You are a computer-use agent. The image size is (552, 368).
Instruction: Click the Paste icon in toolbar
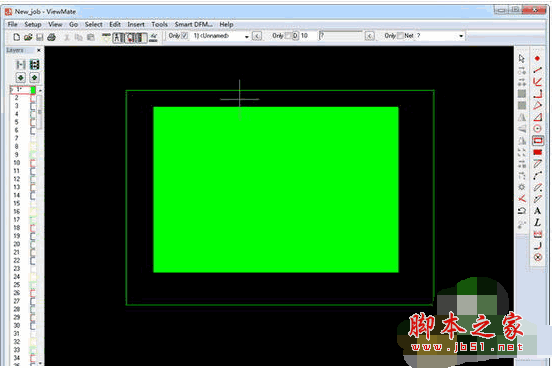[91, 37]
